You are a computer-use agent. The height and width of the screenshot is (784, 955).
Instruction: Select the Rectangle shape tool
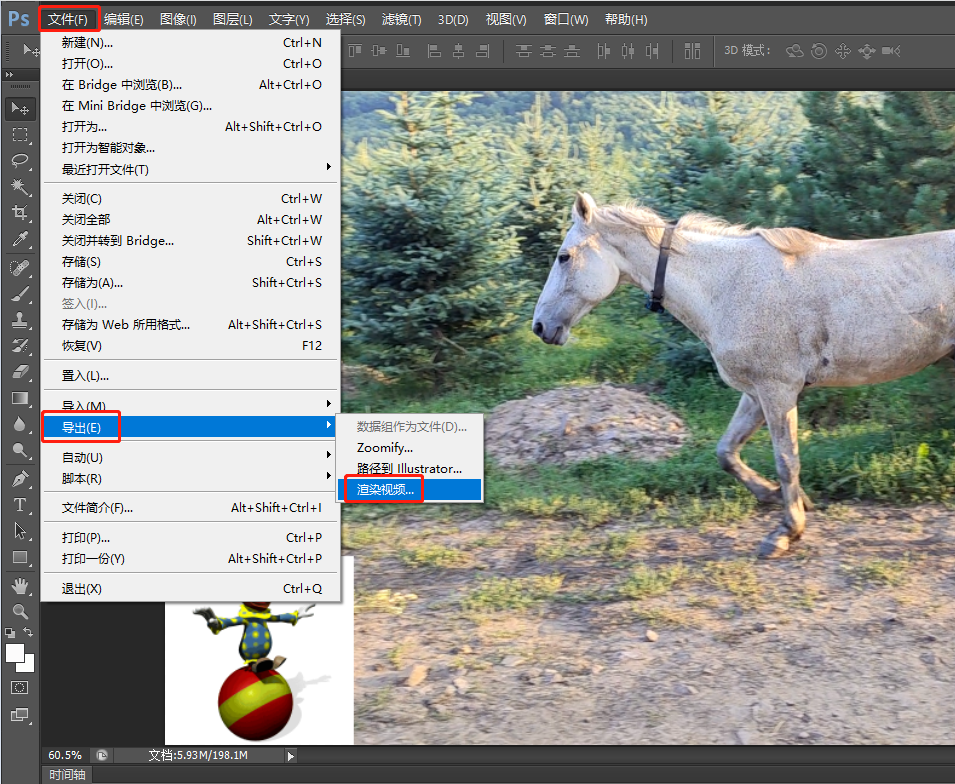coord(20,557)
